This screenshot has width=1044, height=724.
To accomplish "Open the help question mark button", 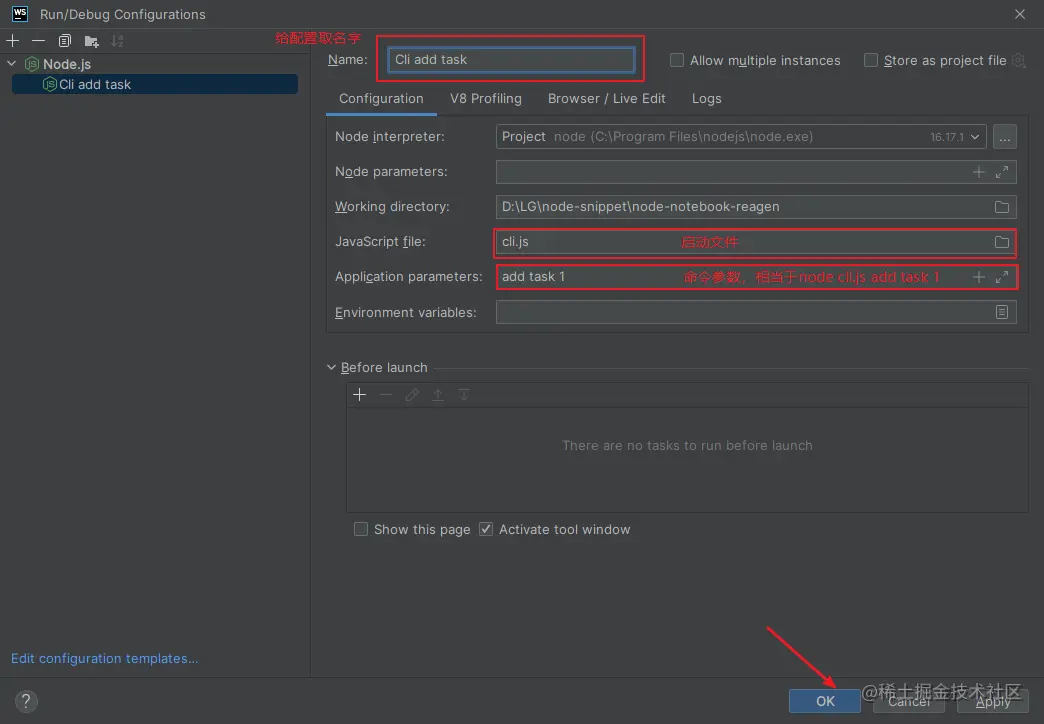I will 26,701.
